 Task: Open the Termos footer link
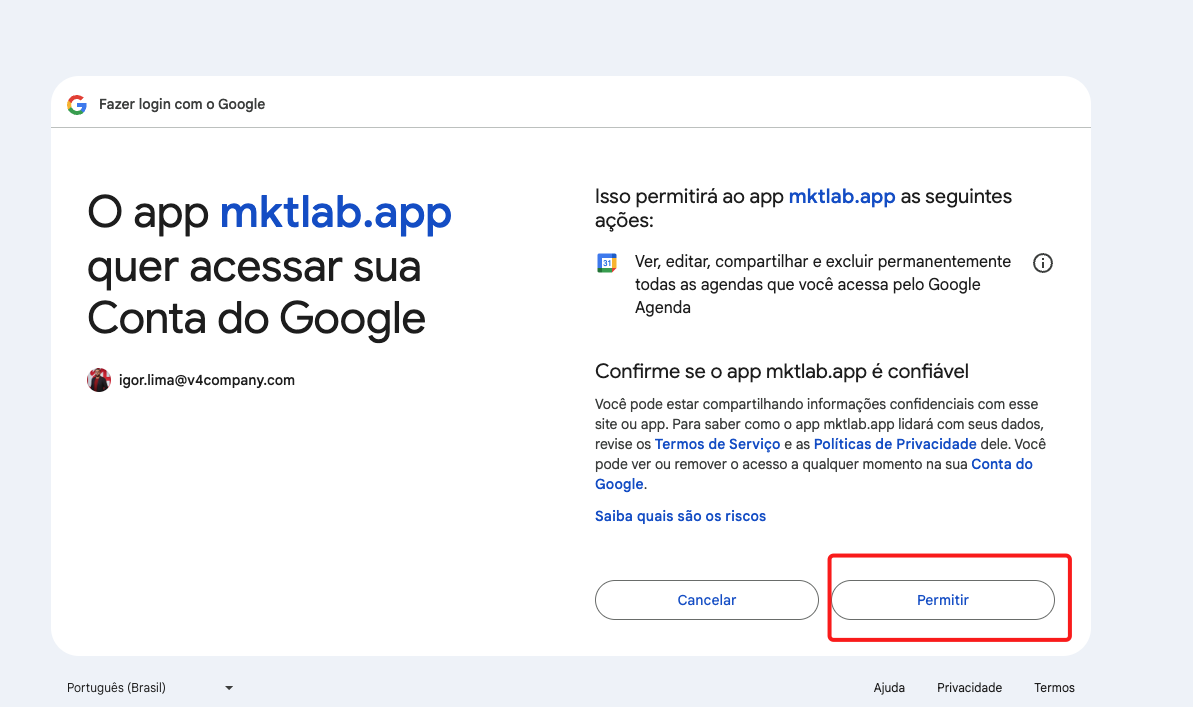1054,688
